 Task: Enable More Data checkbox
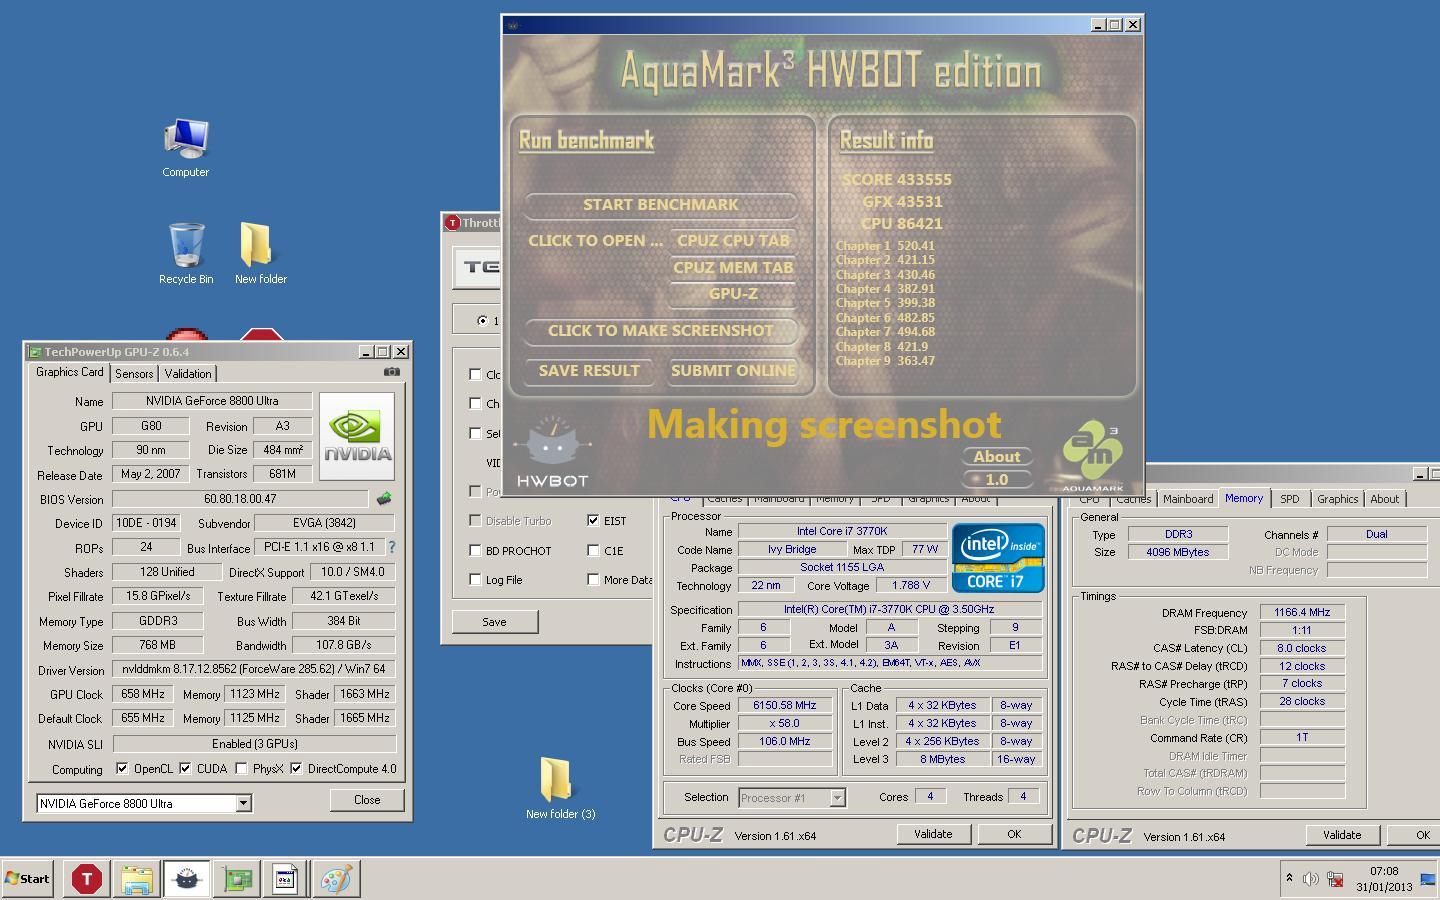593,579
